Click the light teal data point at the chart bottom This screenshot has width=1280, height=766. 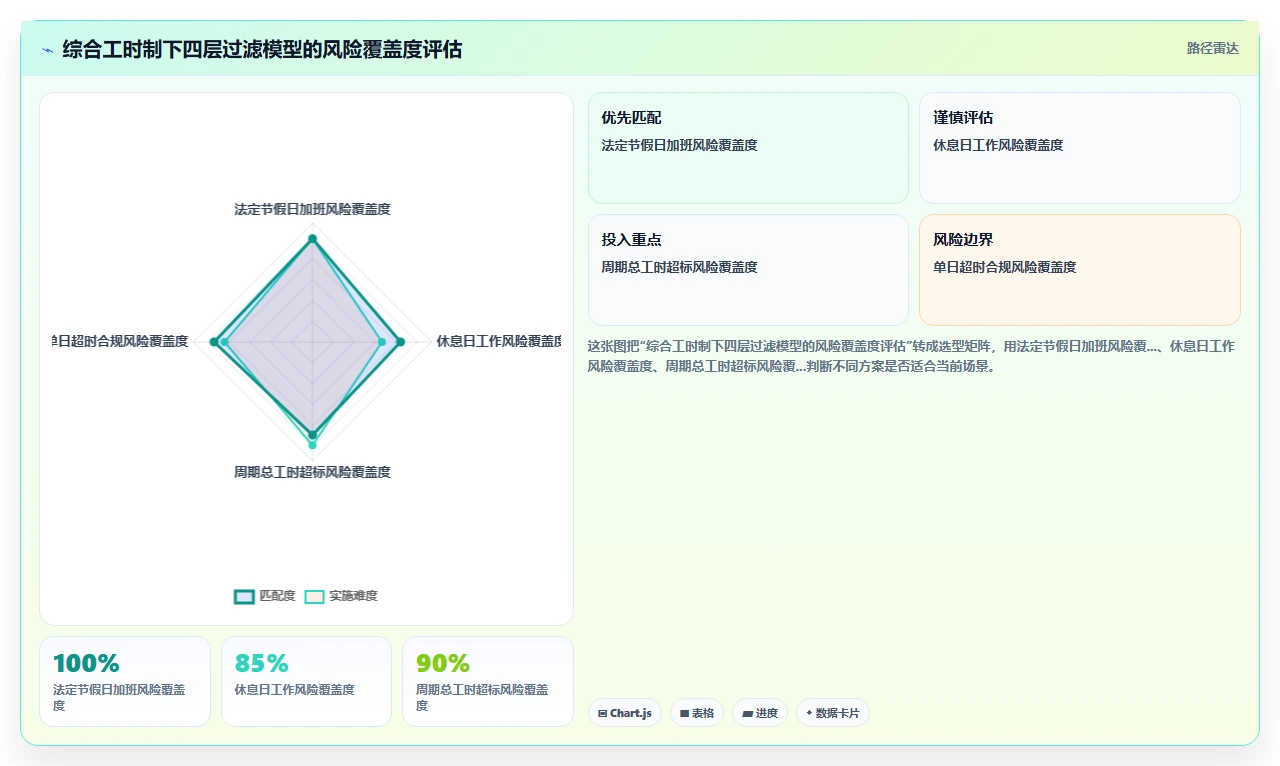click(x=312, y=445)
